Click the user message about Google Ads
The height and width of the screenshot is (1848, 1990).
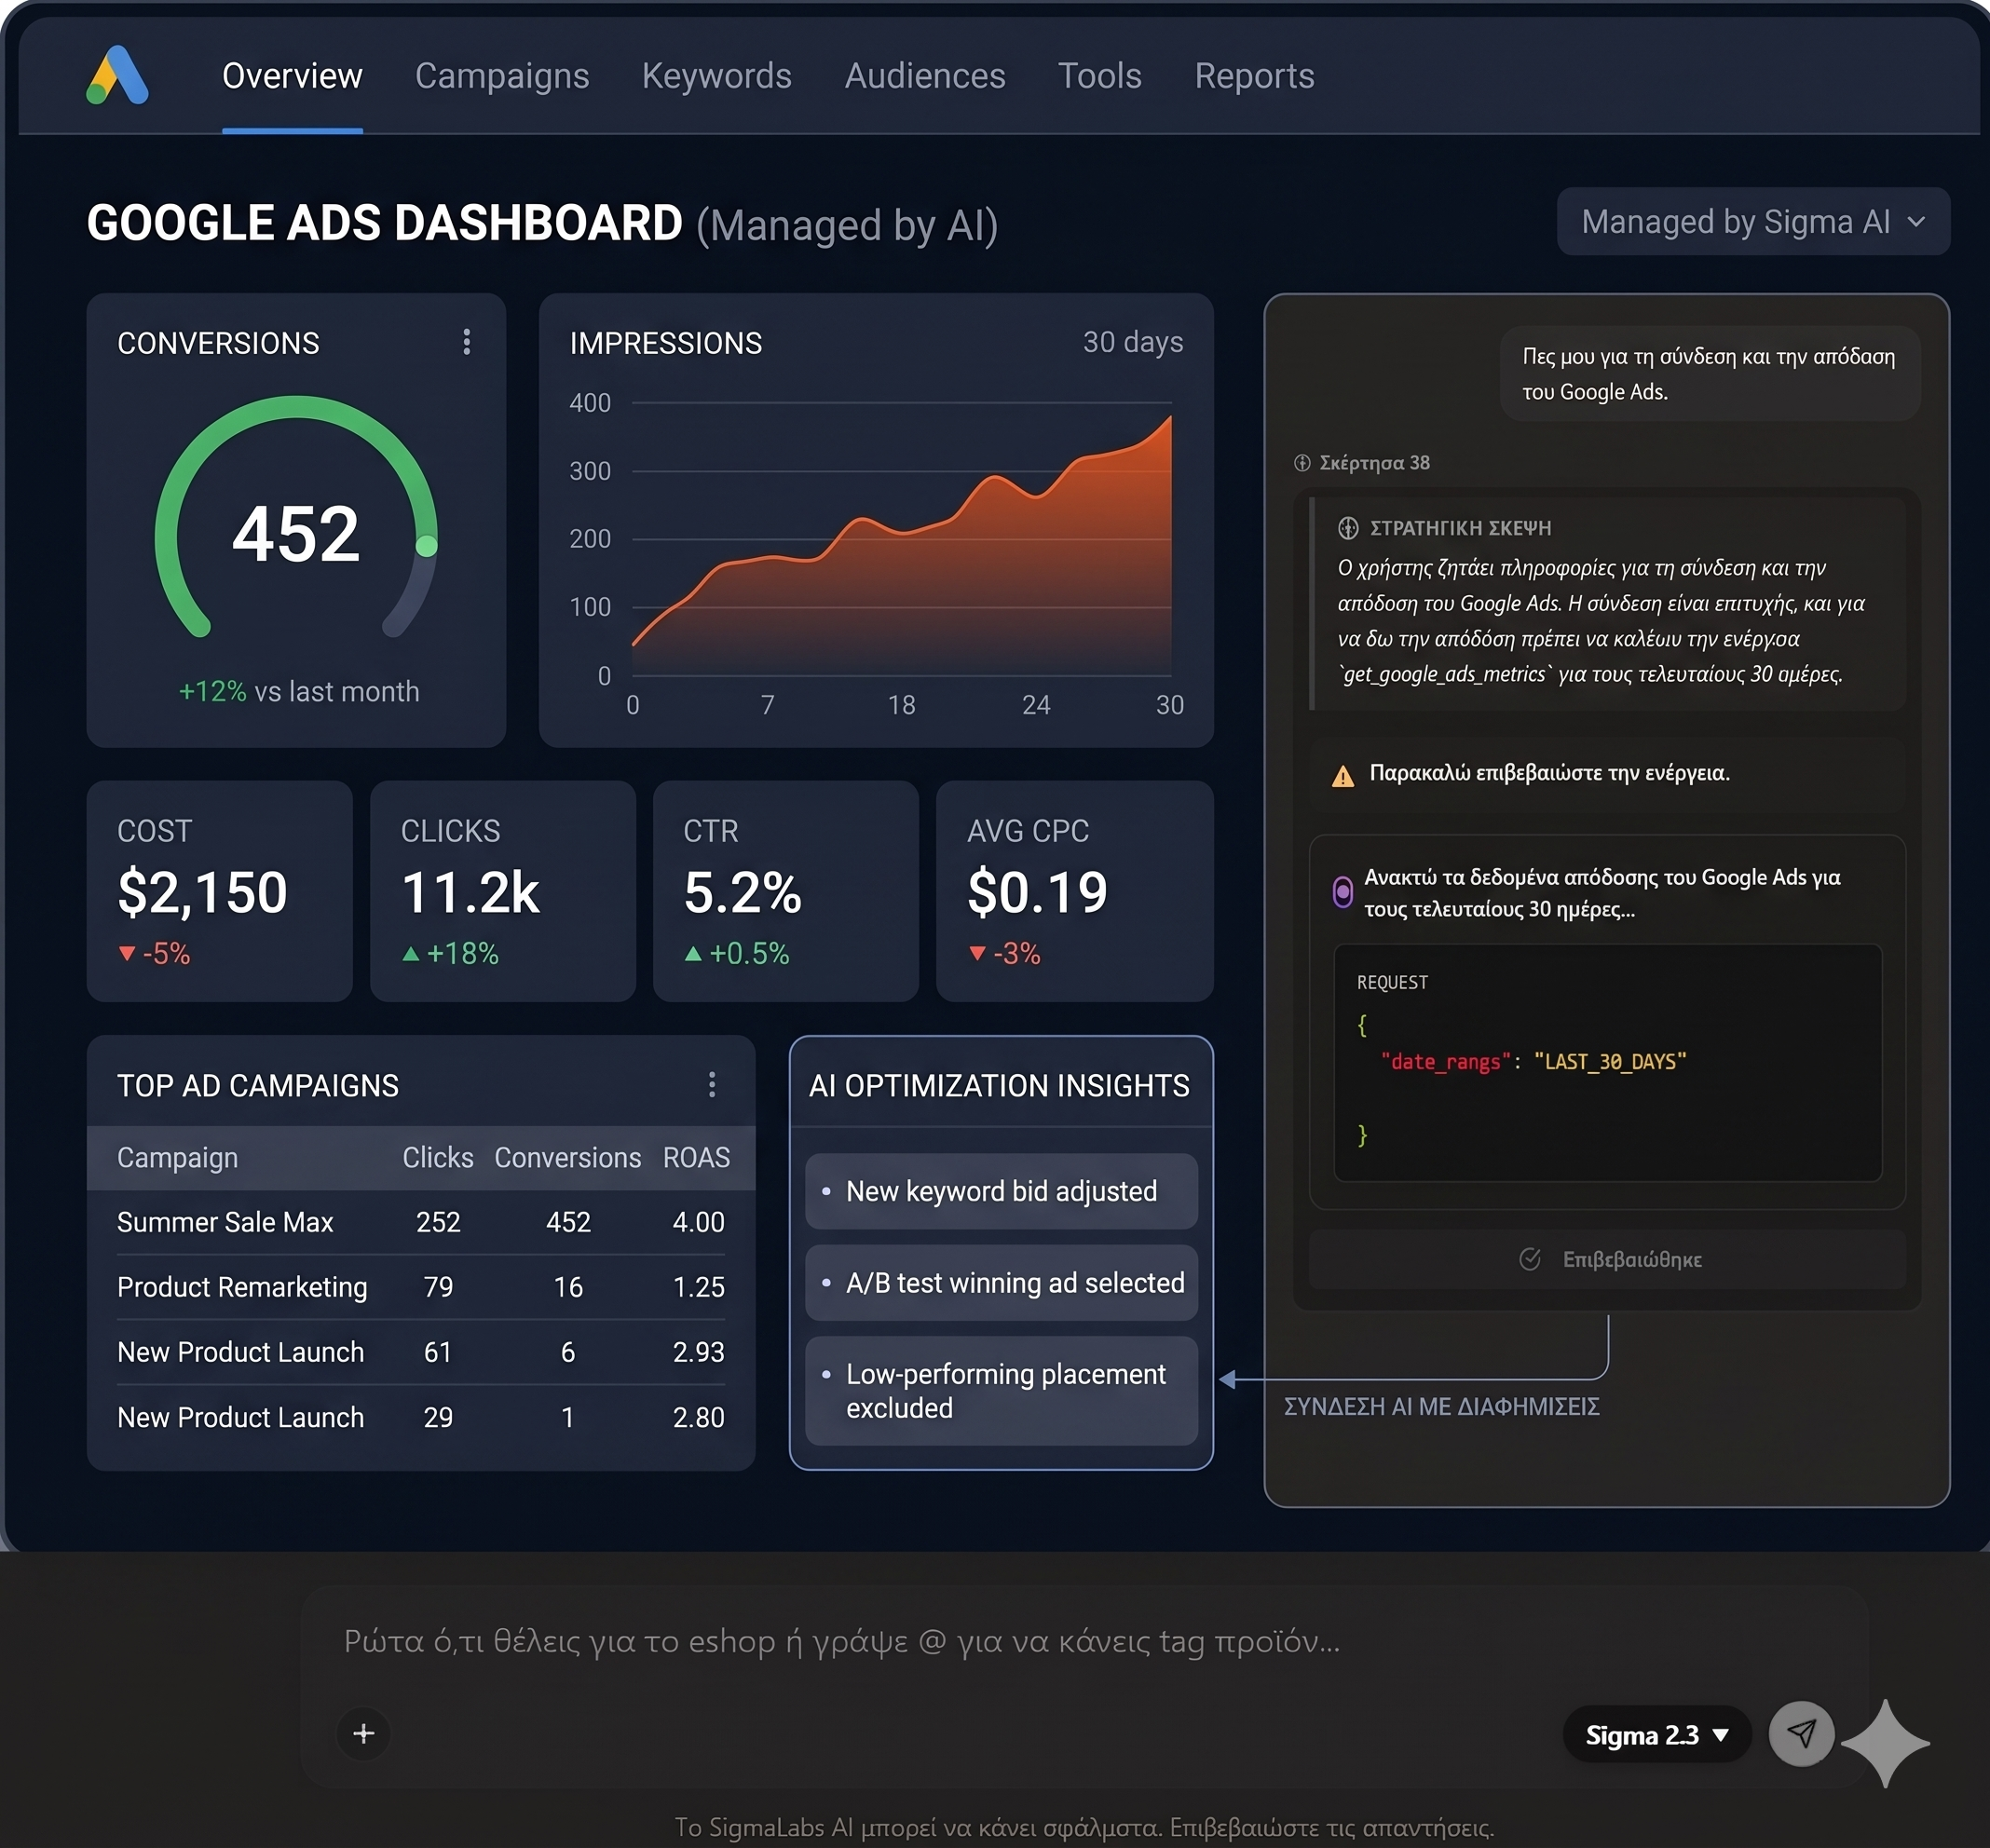coord(1709,373)
